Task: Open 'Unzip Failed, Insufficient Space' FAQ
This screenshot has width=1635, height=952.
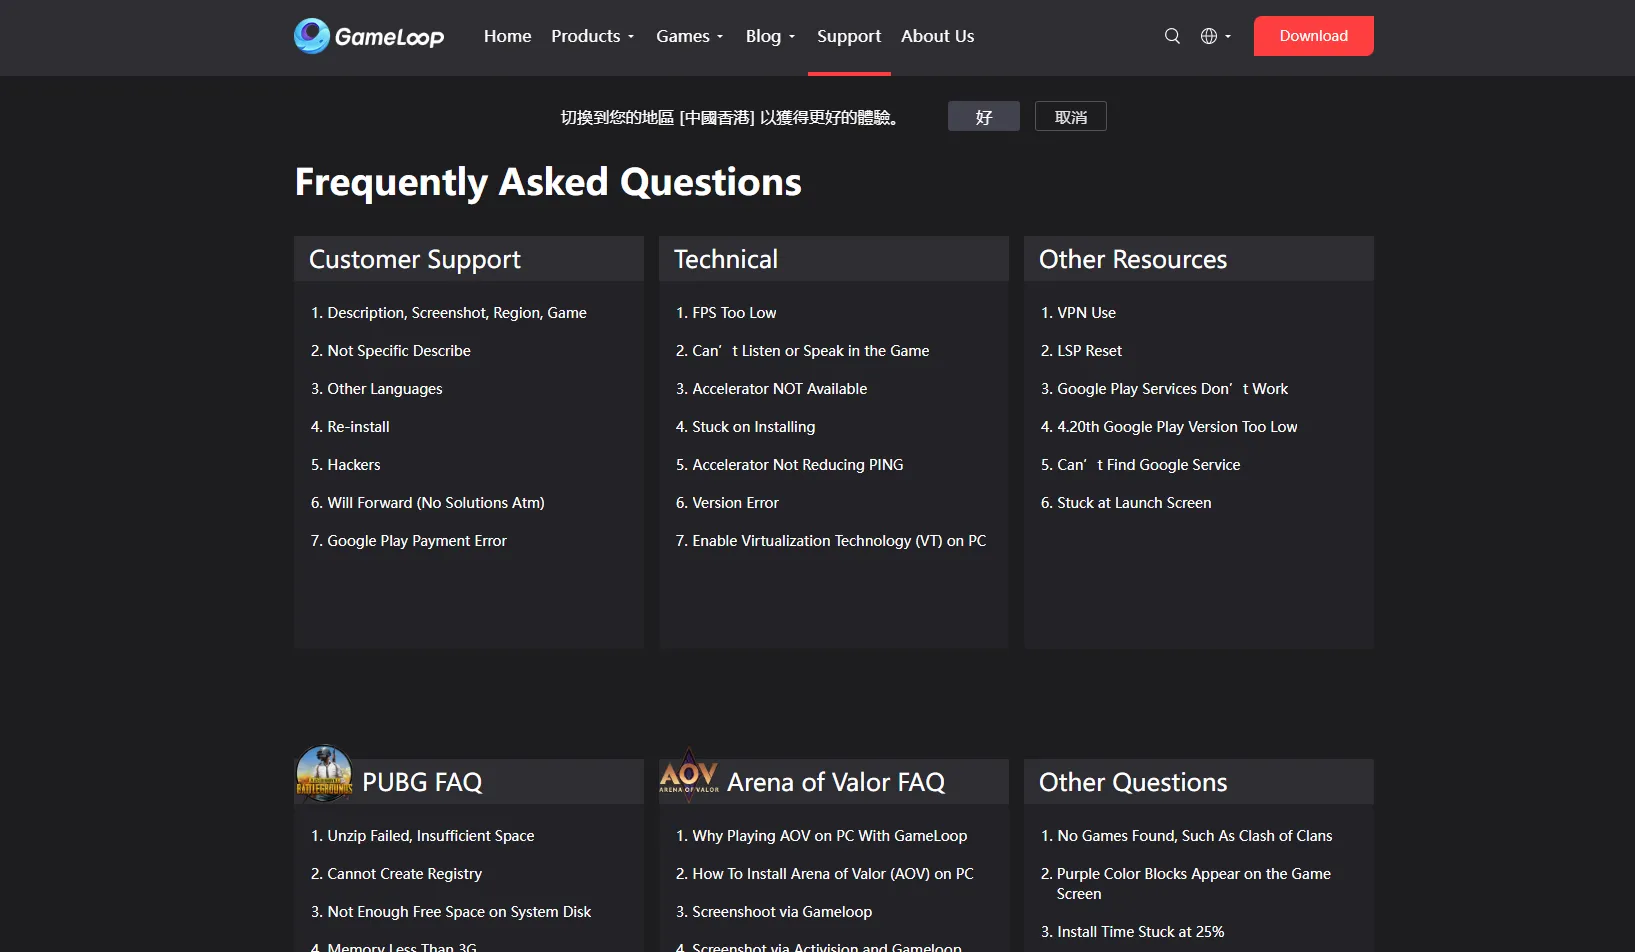Action: [423, 836]
